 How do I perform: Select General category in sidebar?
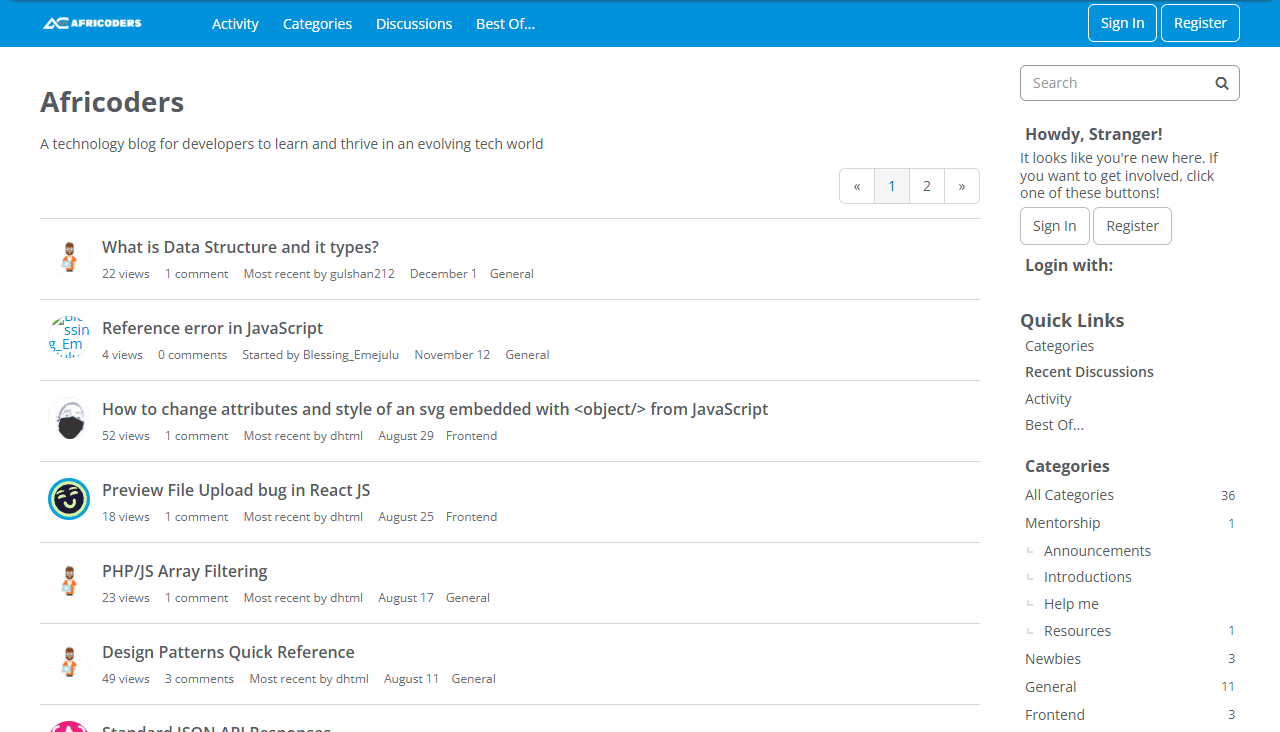tap(1050, 687)
